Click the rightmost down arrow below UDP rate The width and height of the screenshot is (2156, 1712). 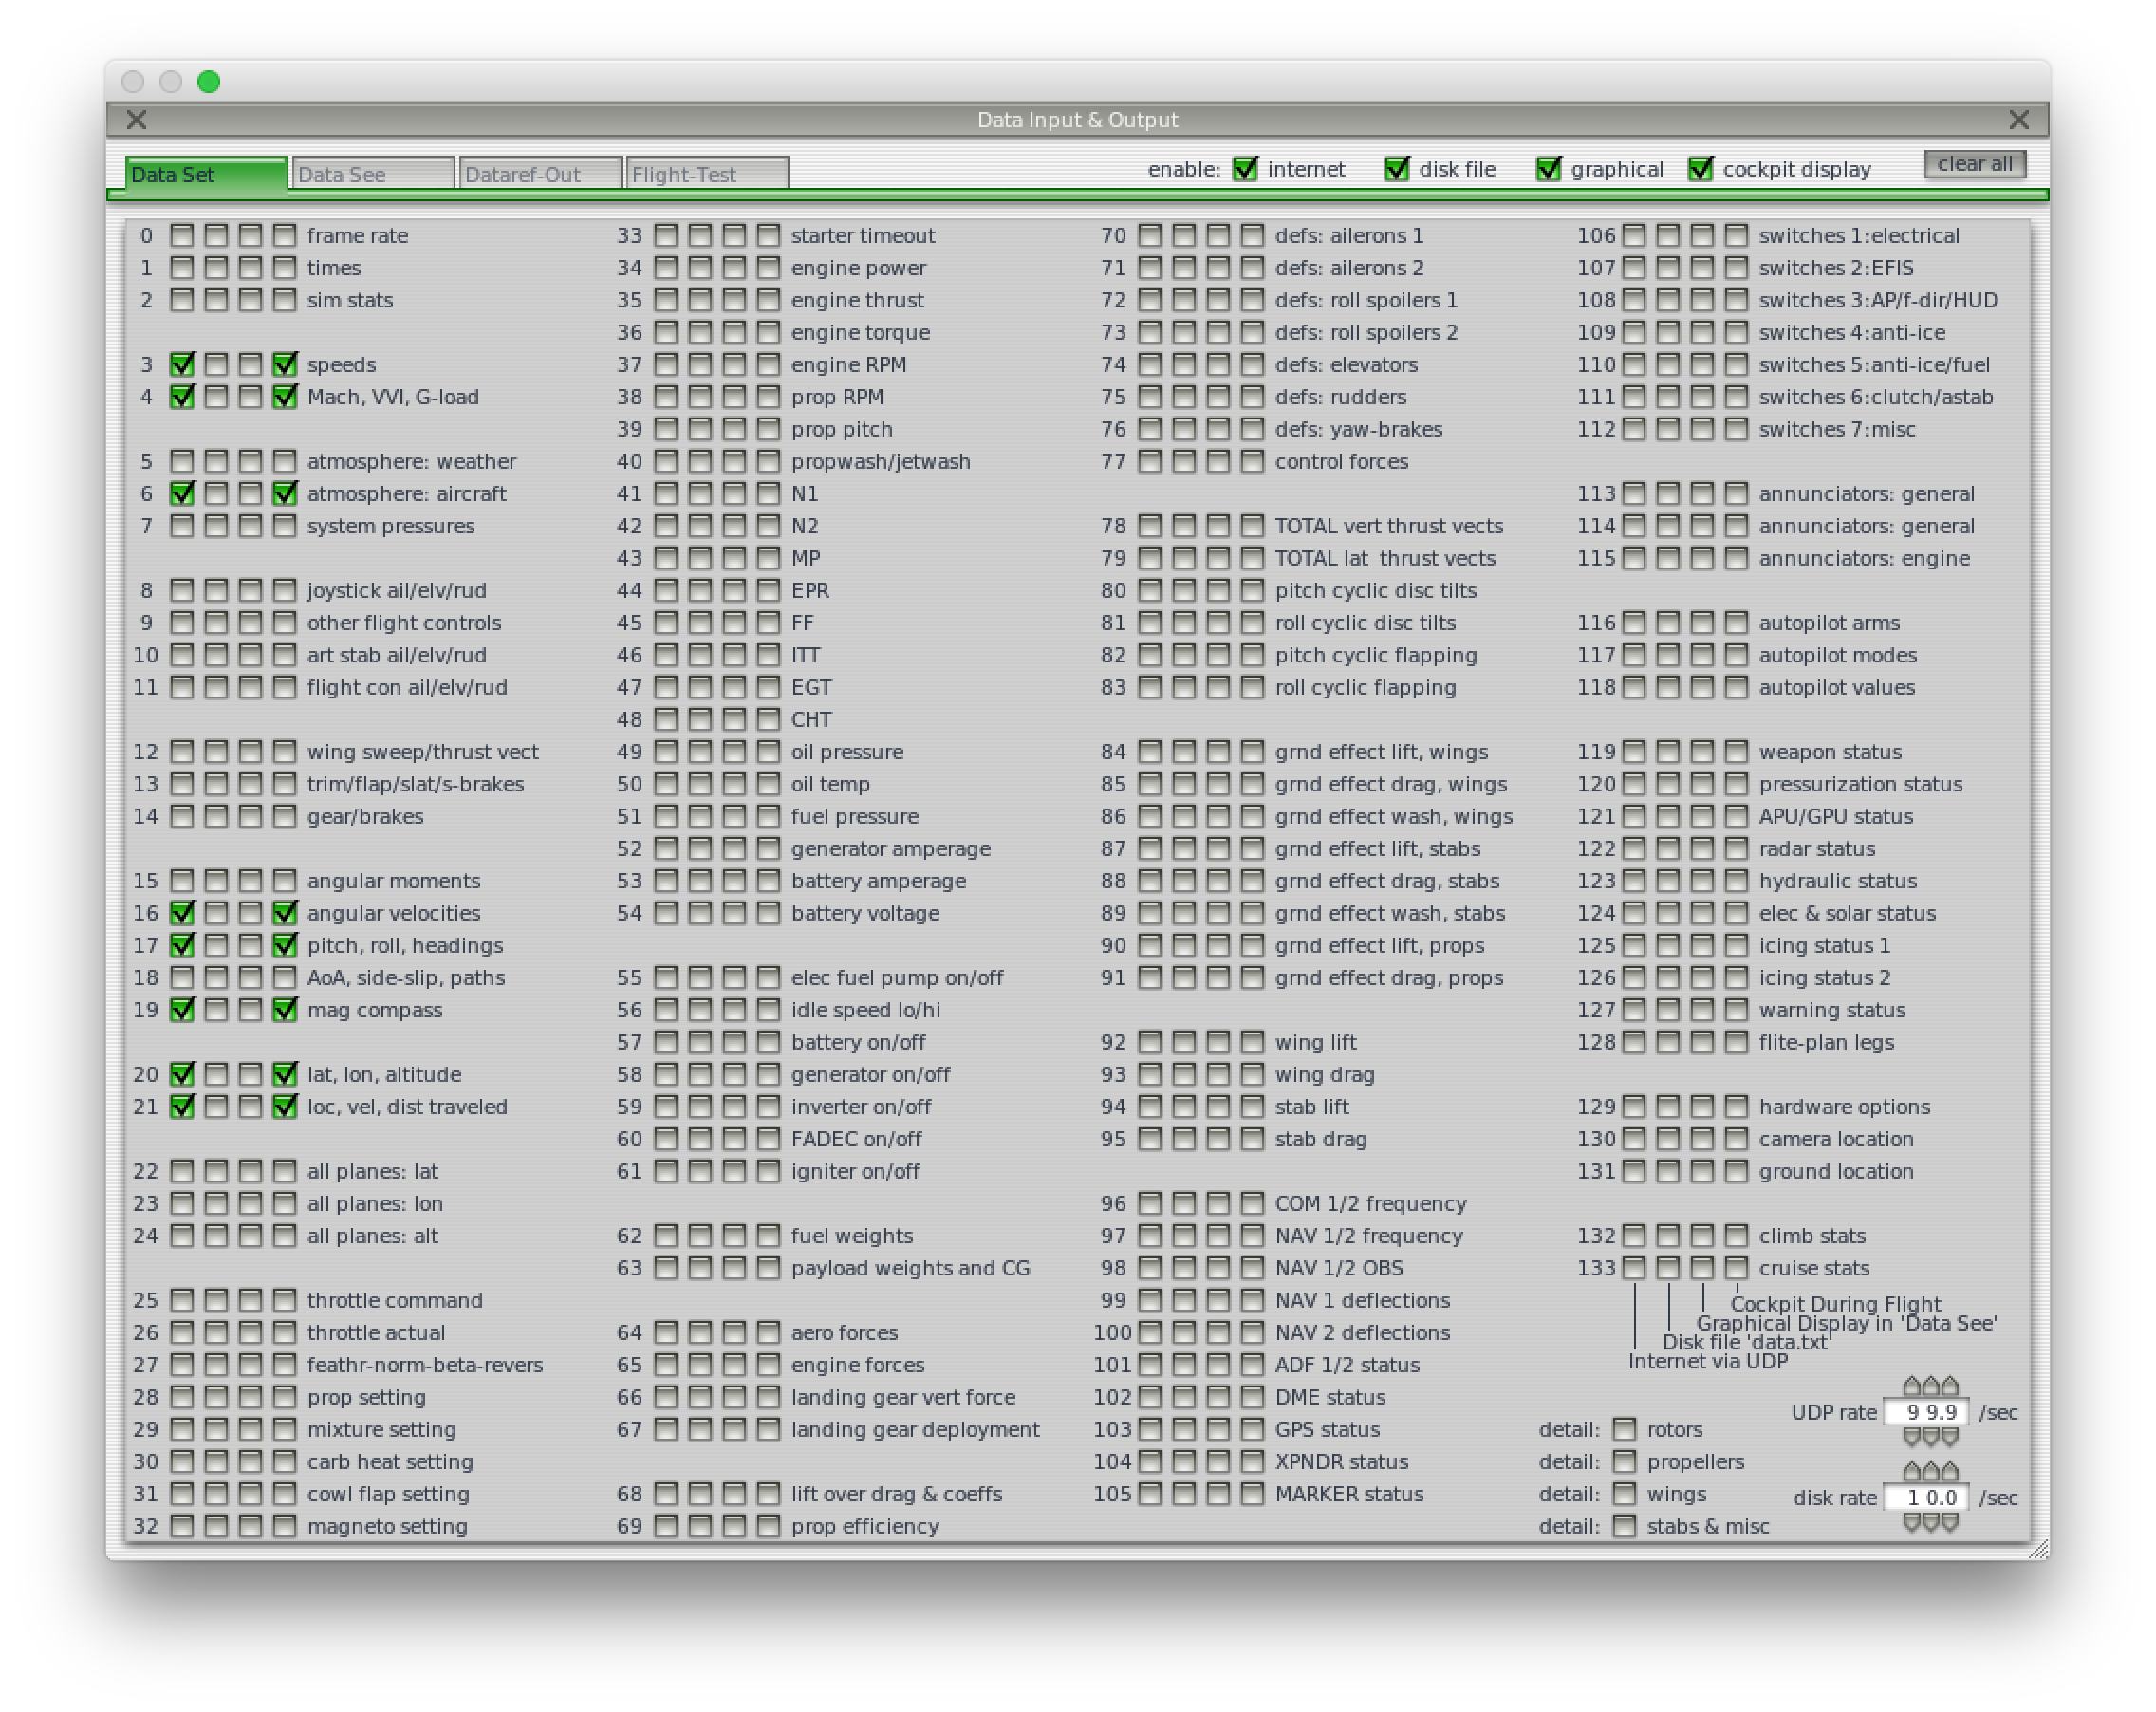click(x=1949, y=1438)
